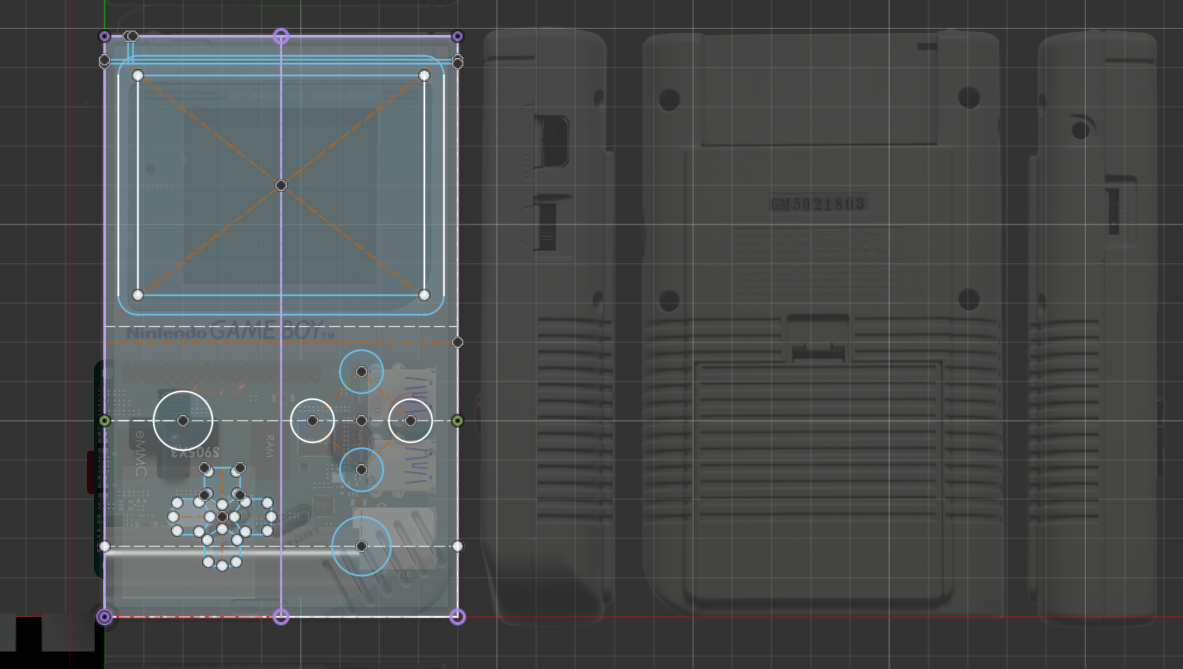
Task: Select the top-left corner point of the screen rectangle
Action: pos(137,75)
